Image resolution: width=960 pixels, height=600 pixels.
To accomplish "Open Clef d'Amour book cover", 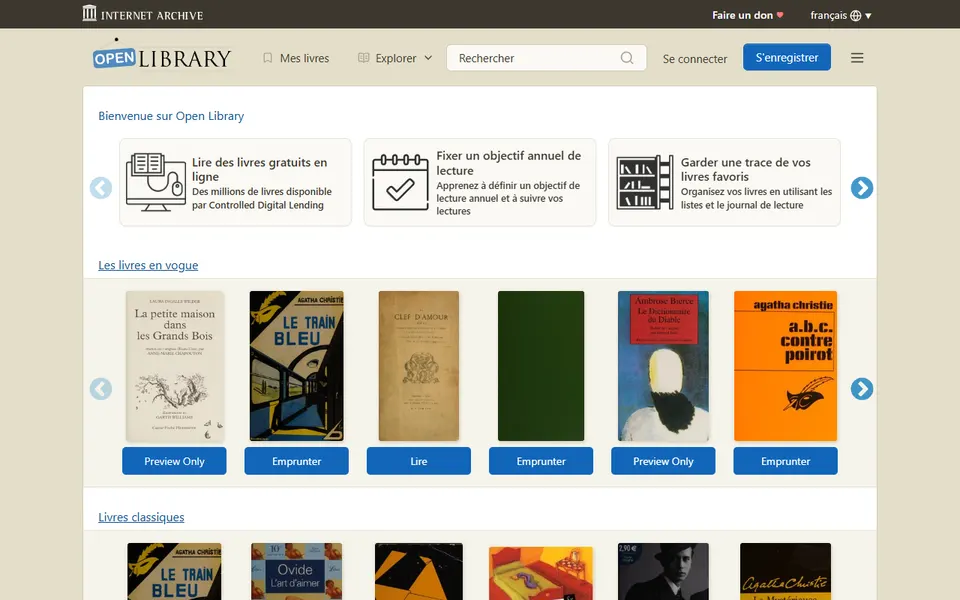I will [419, 366].
